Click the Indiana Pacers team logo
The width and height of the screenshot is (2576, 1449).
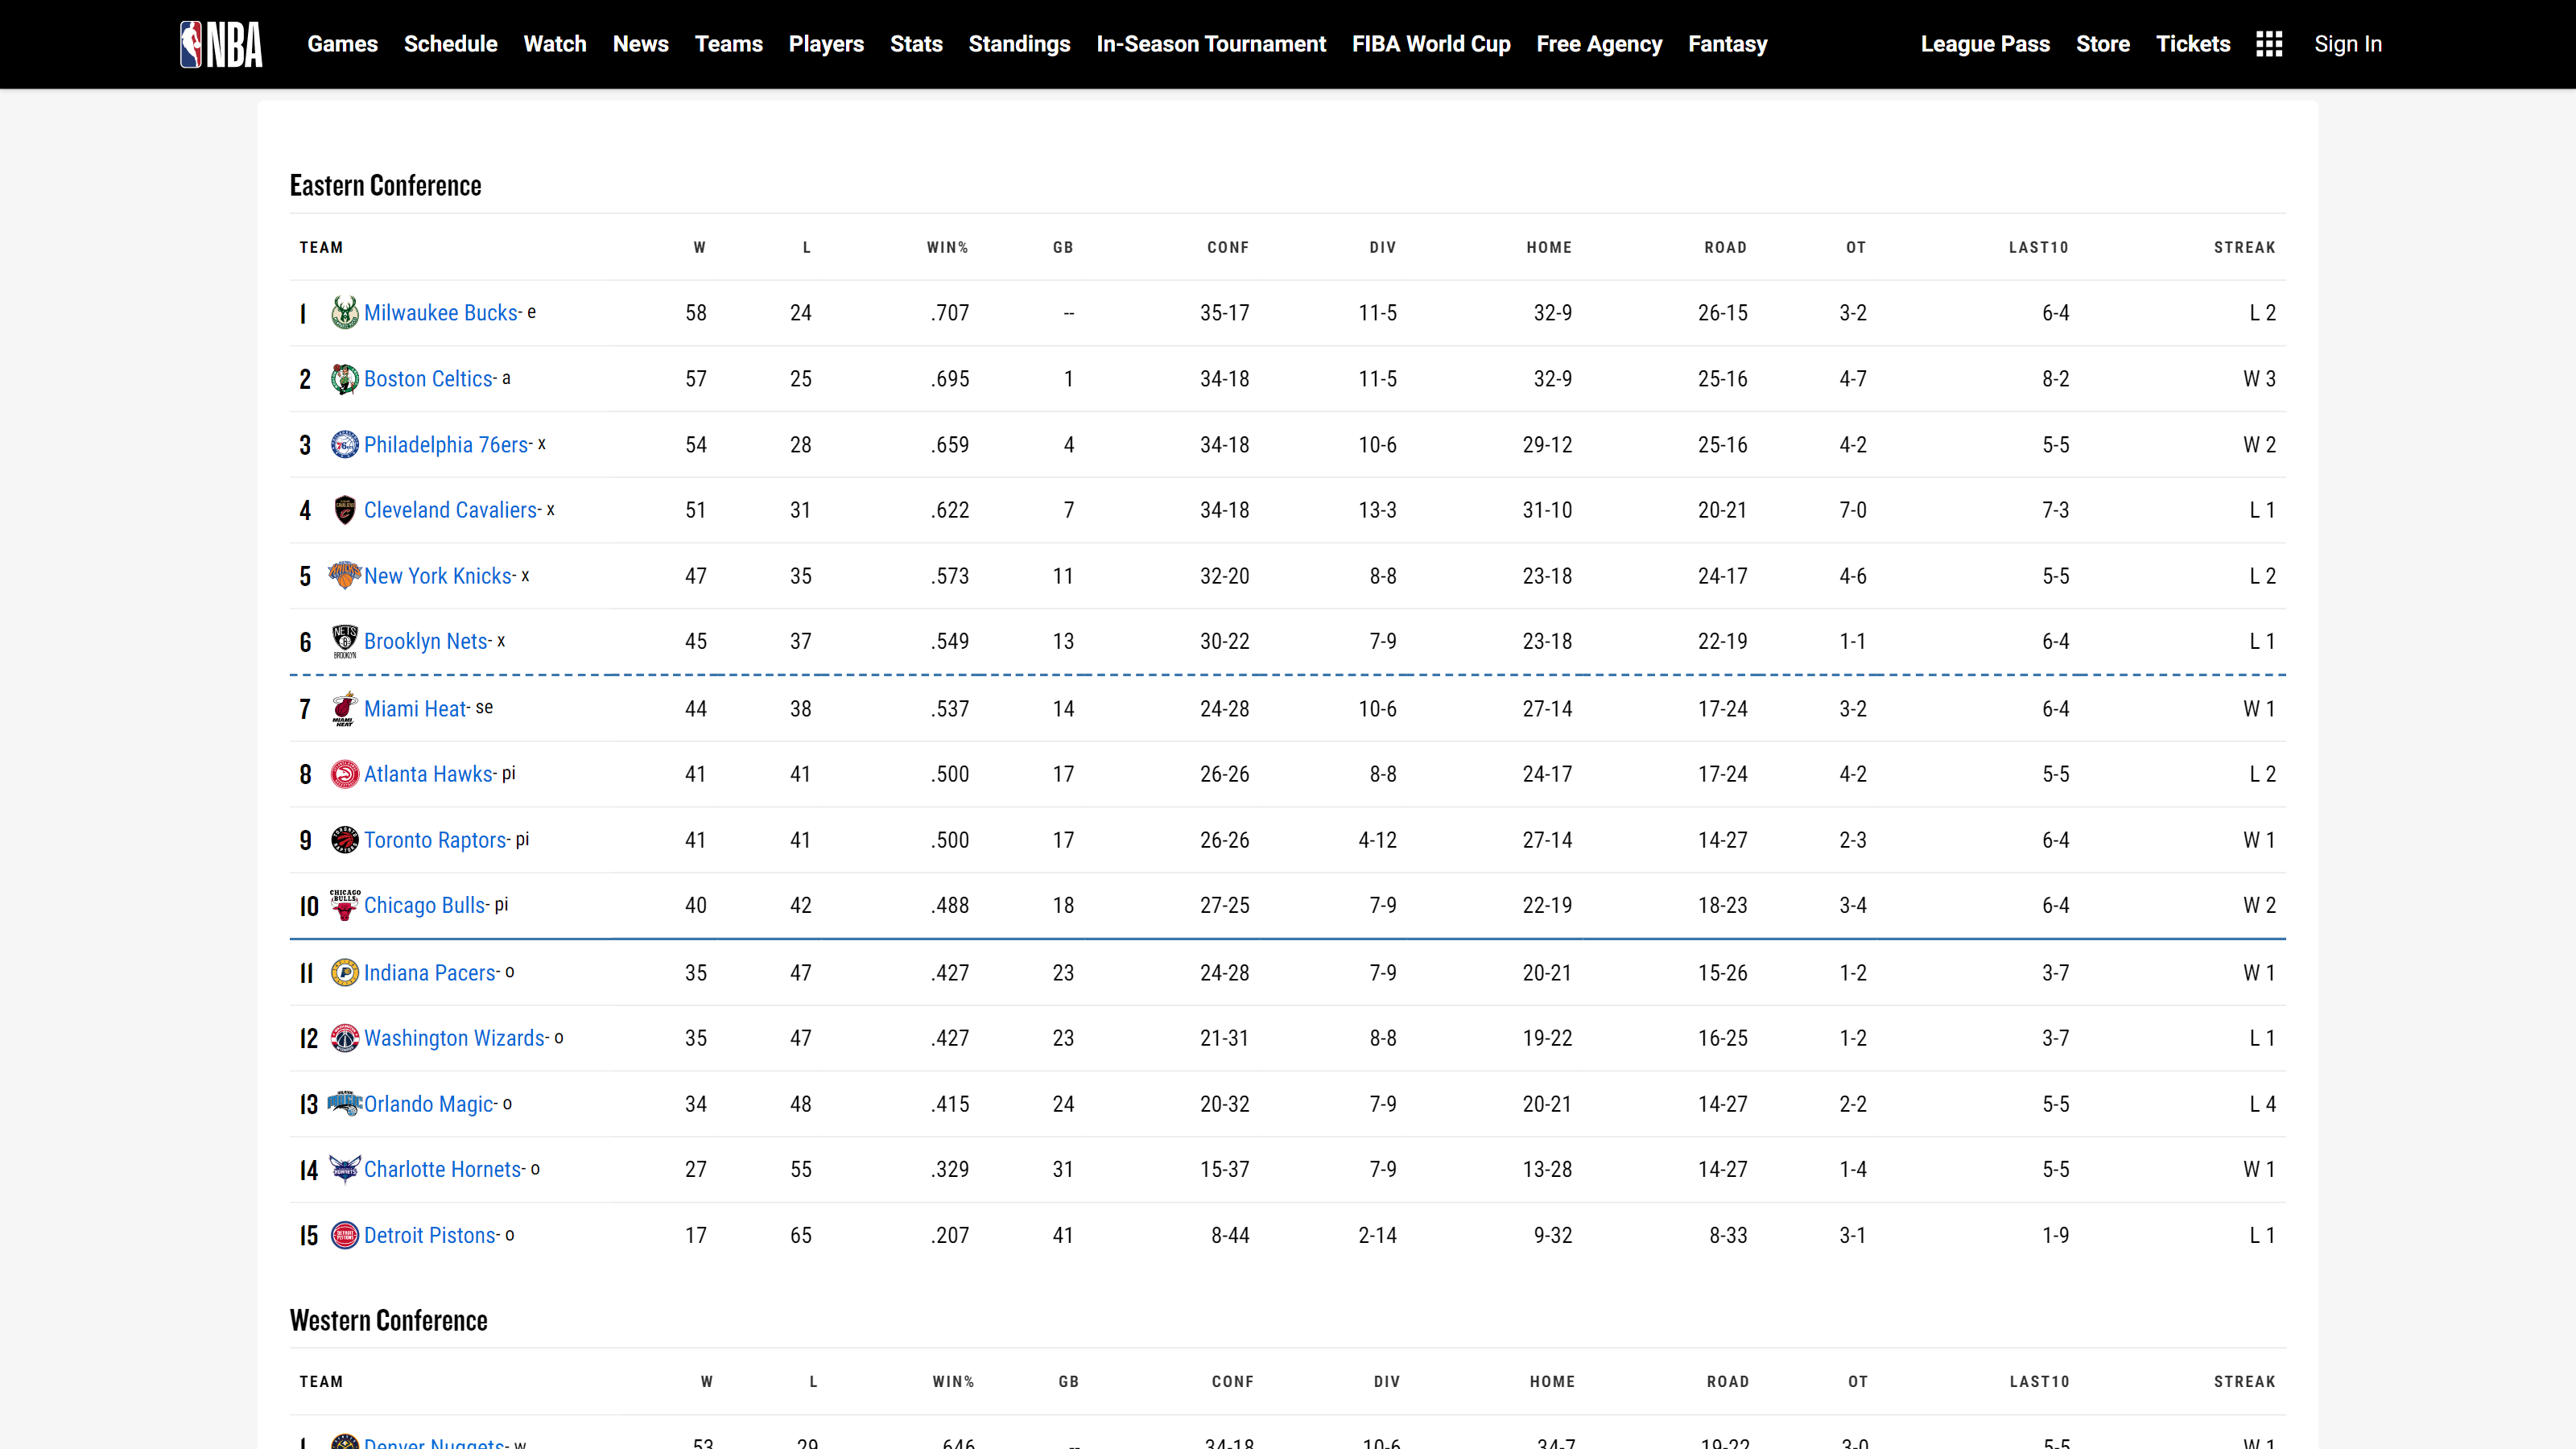pyautogui.click(x=345, y=972)
